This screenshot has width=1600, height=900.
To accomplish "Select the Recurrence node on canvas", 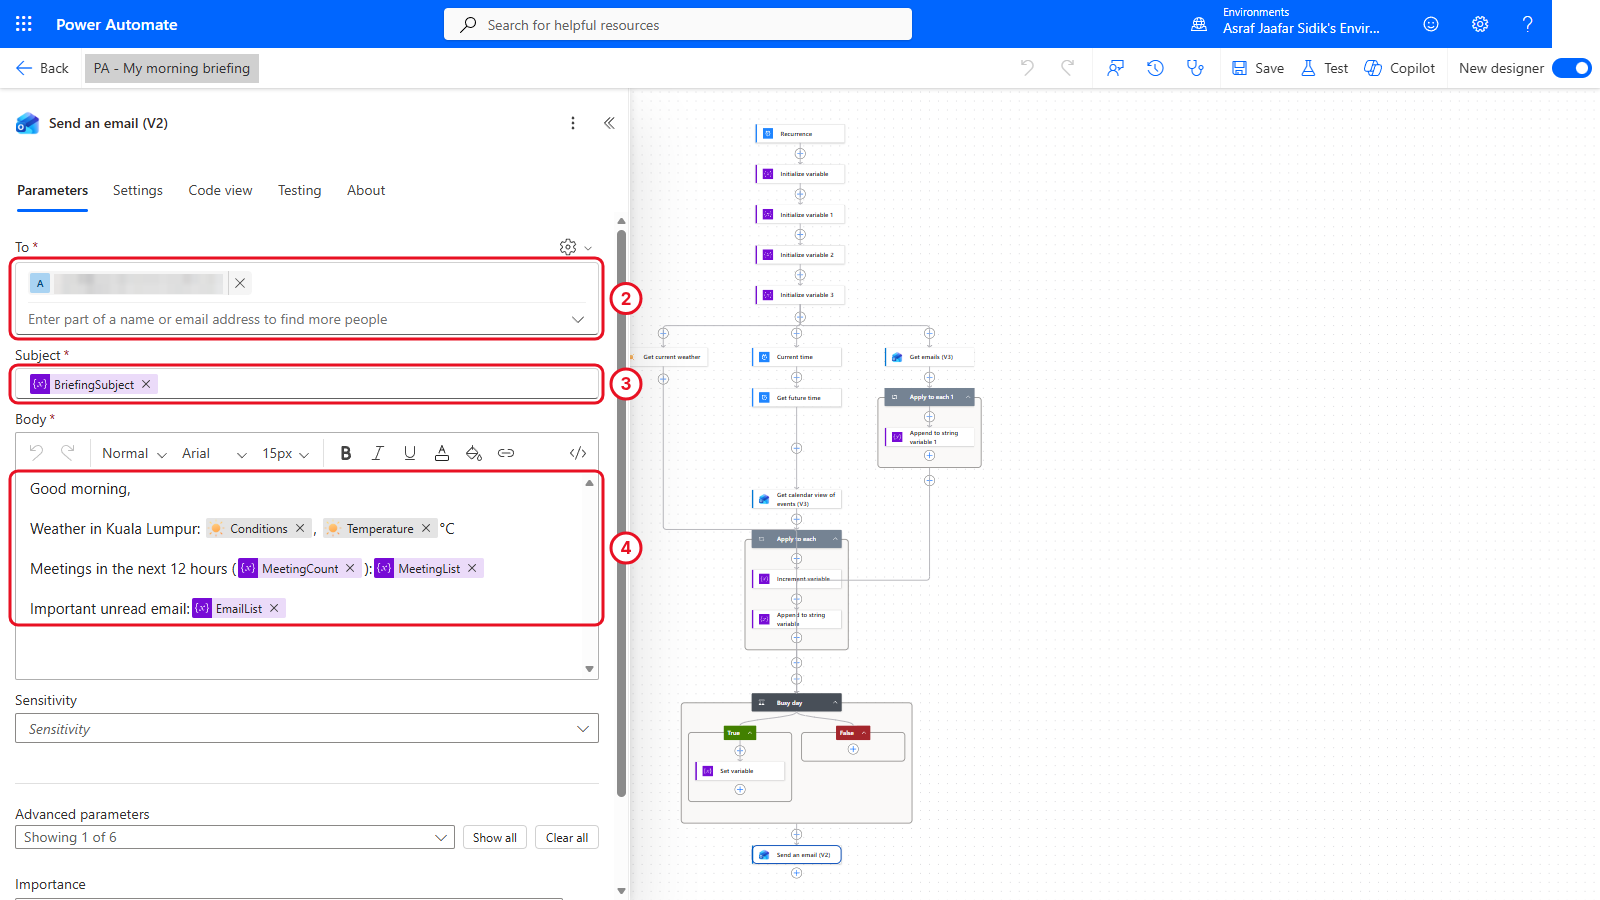I will [800, 133].
